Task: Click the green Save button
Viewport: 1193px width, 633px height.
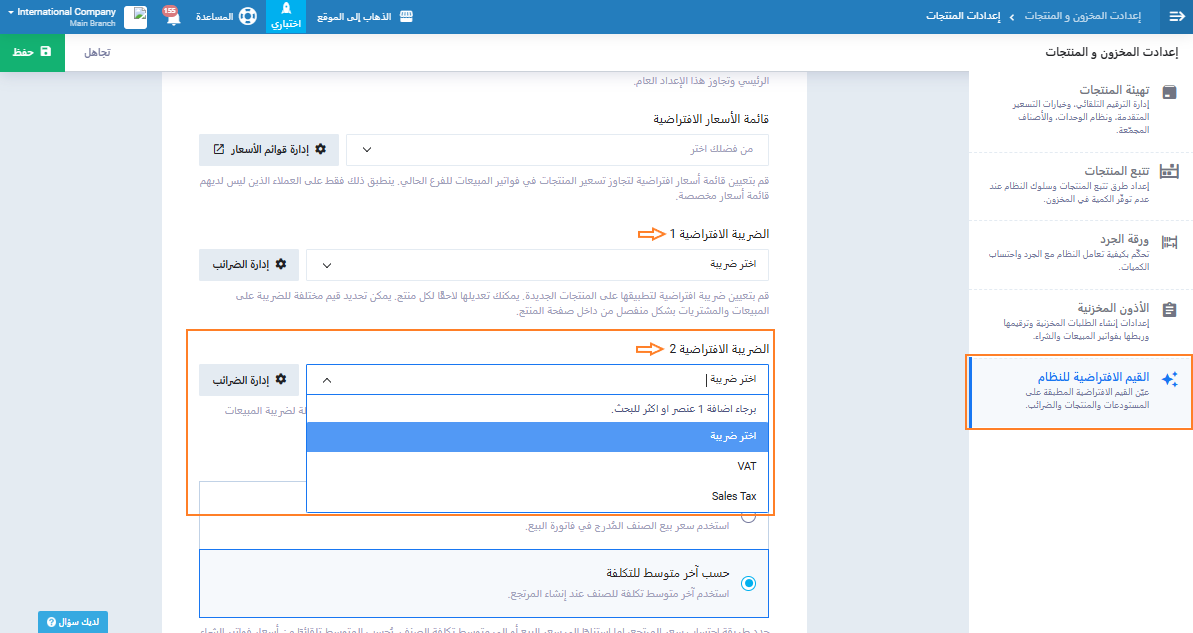Action: pyautogui.click(x=32, y=52)
